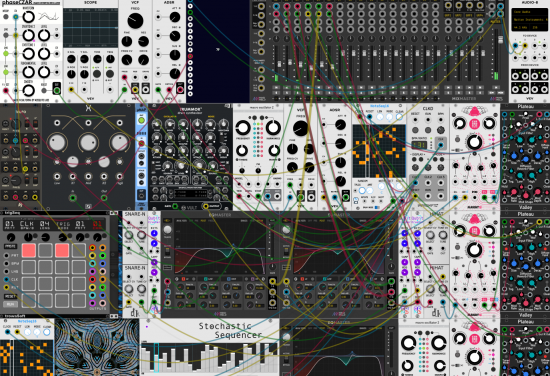Screen dimensions: 550x376
Task: Click the smooth knob on phaseCZAR
Action: click(28, 90)
